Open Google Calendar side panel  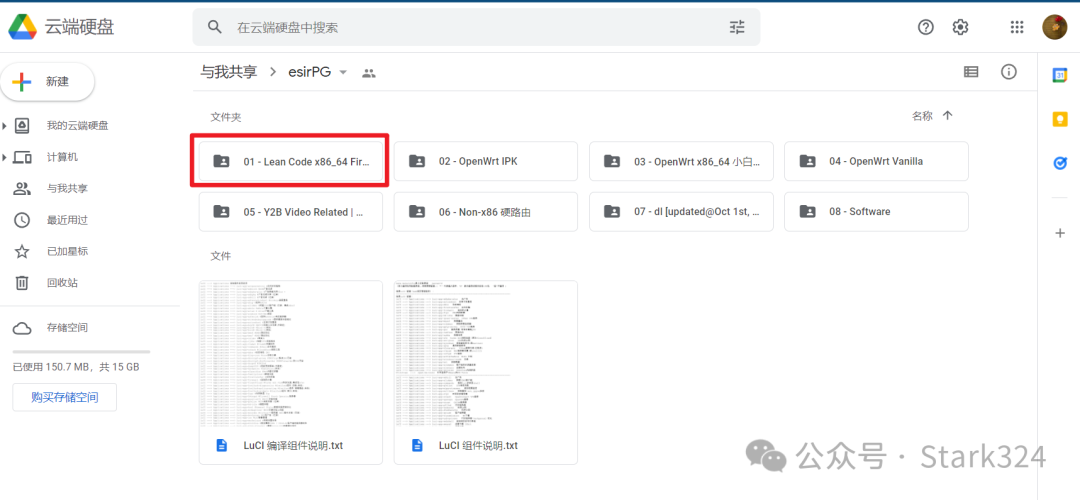(x=1060, y=76)
